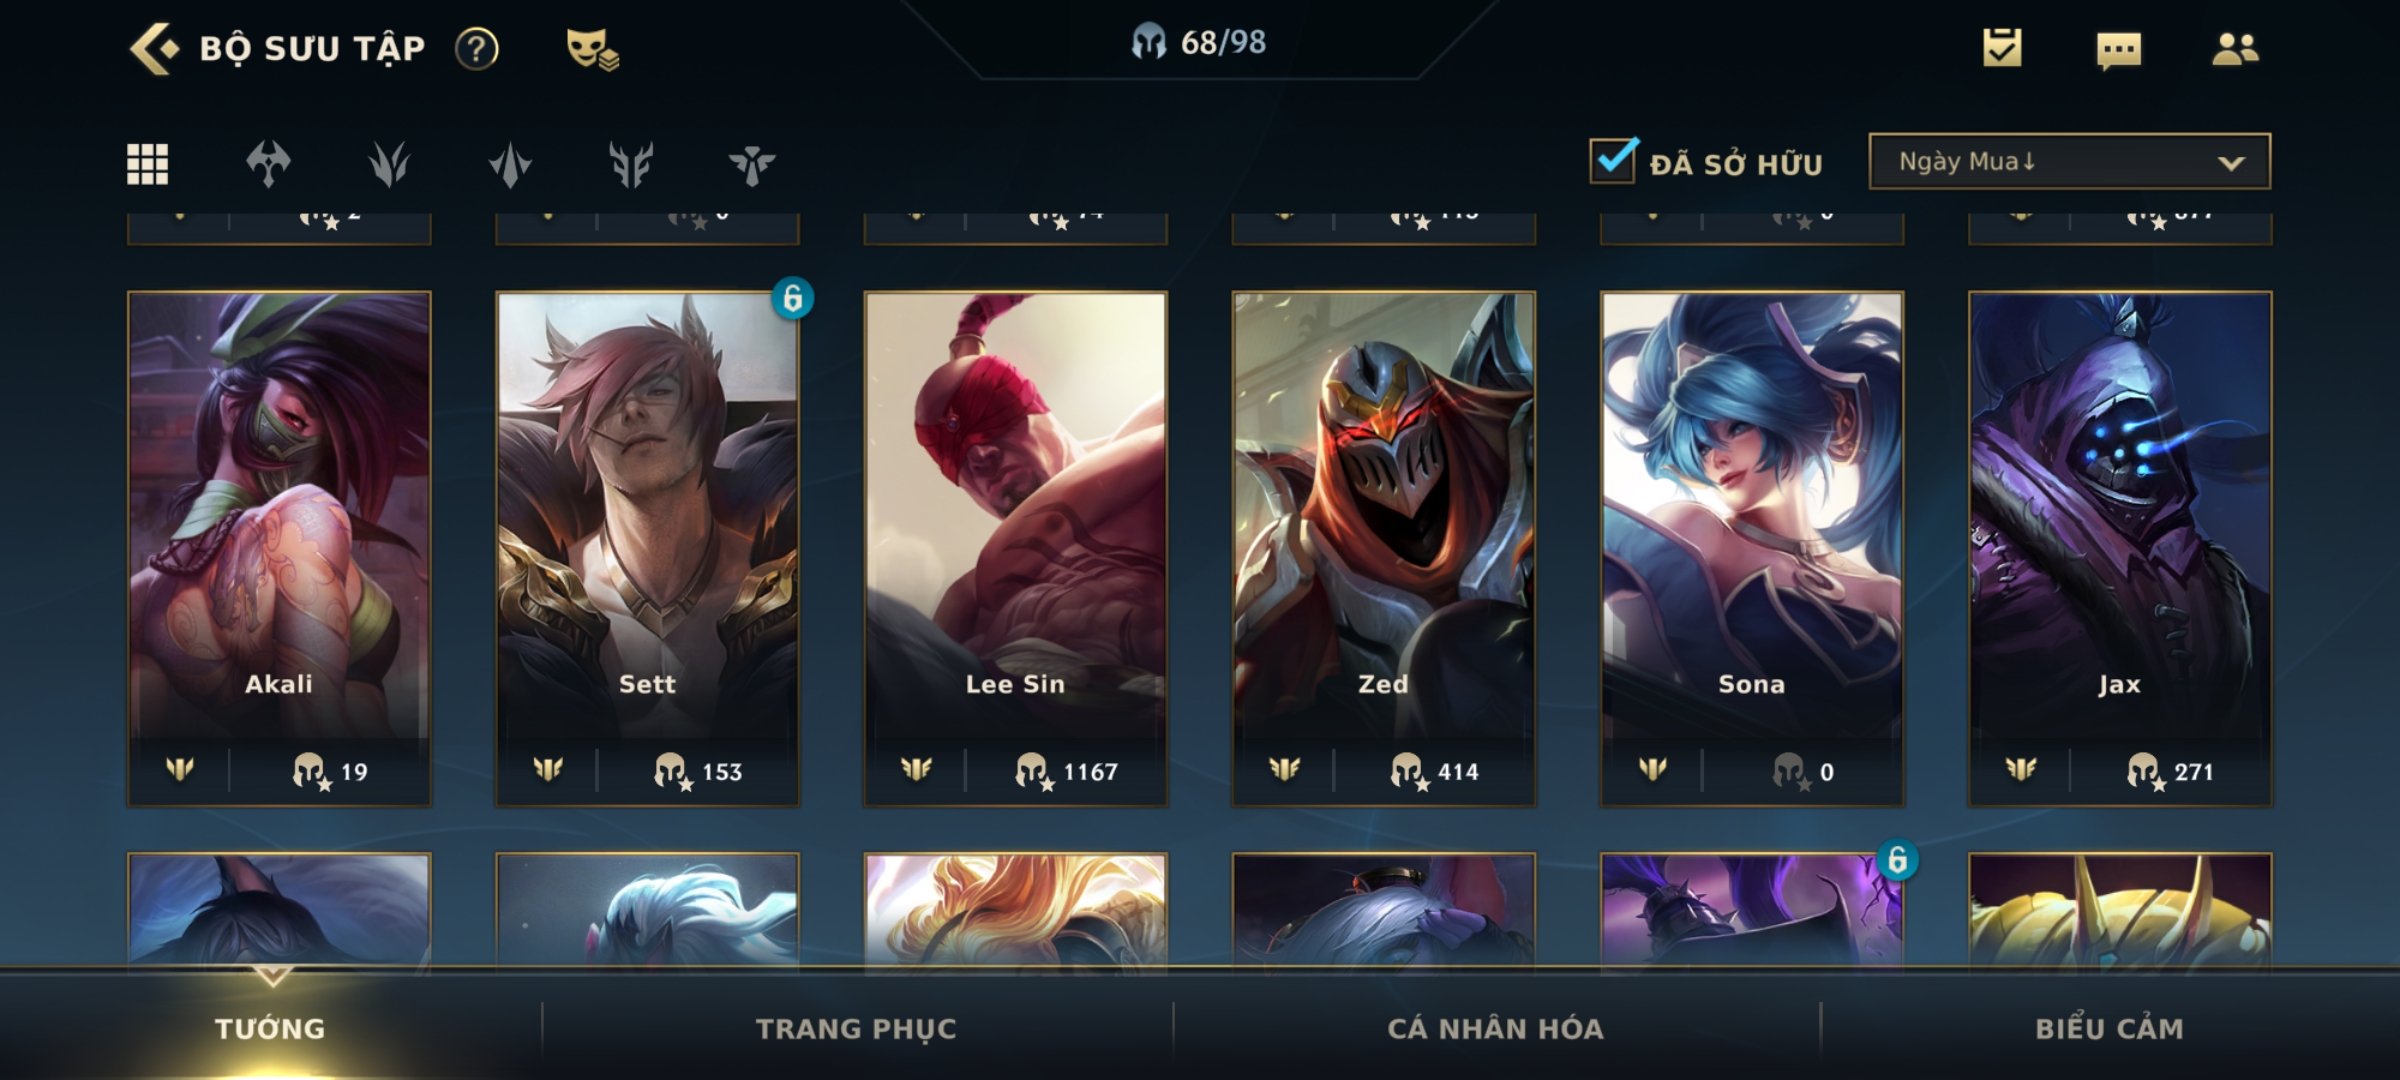The image size is (2400, 1080).
Task: Open the Lee Sin champion card
Action: [1015, 548]
